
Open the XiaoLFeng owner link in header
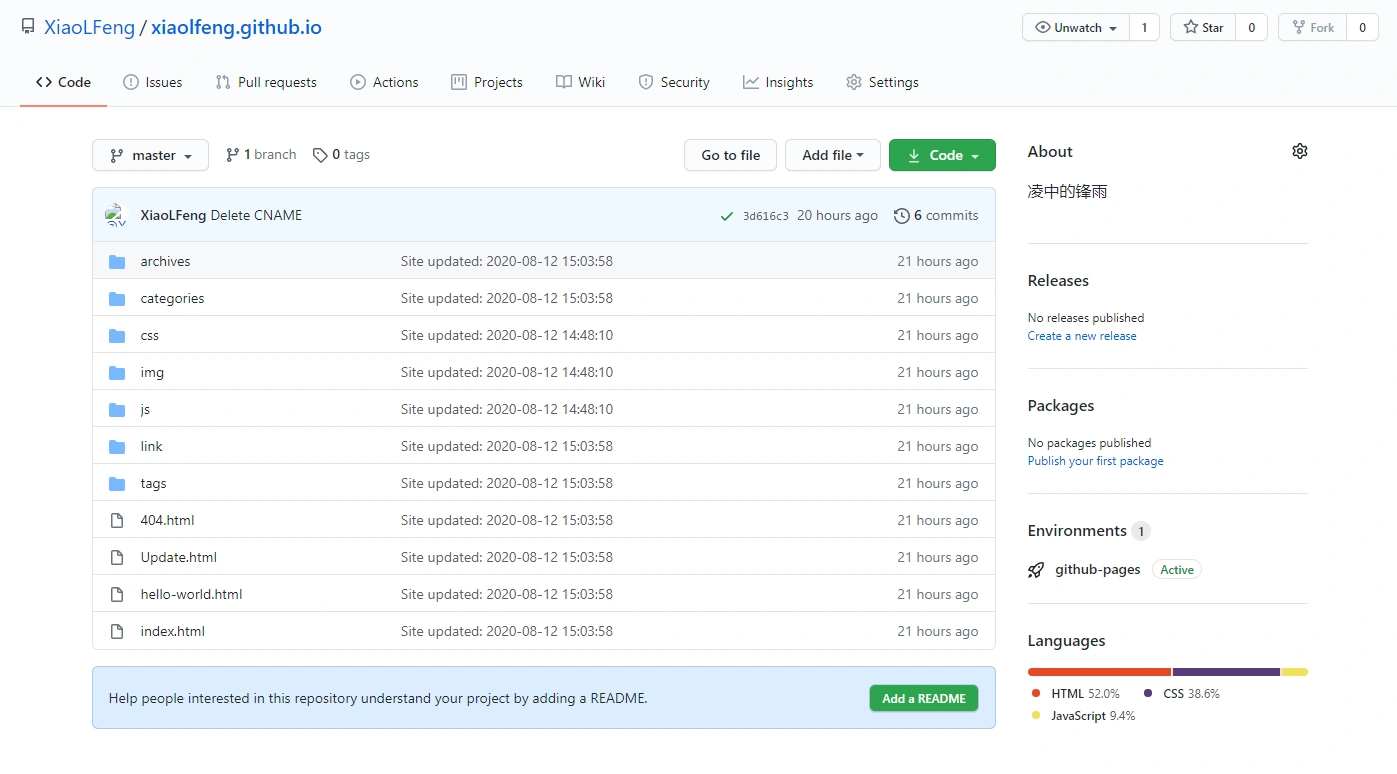point(89,27)
